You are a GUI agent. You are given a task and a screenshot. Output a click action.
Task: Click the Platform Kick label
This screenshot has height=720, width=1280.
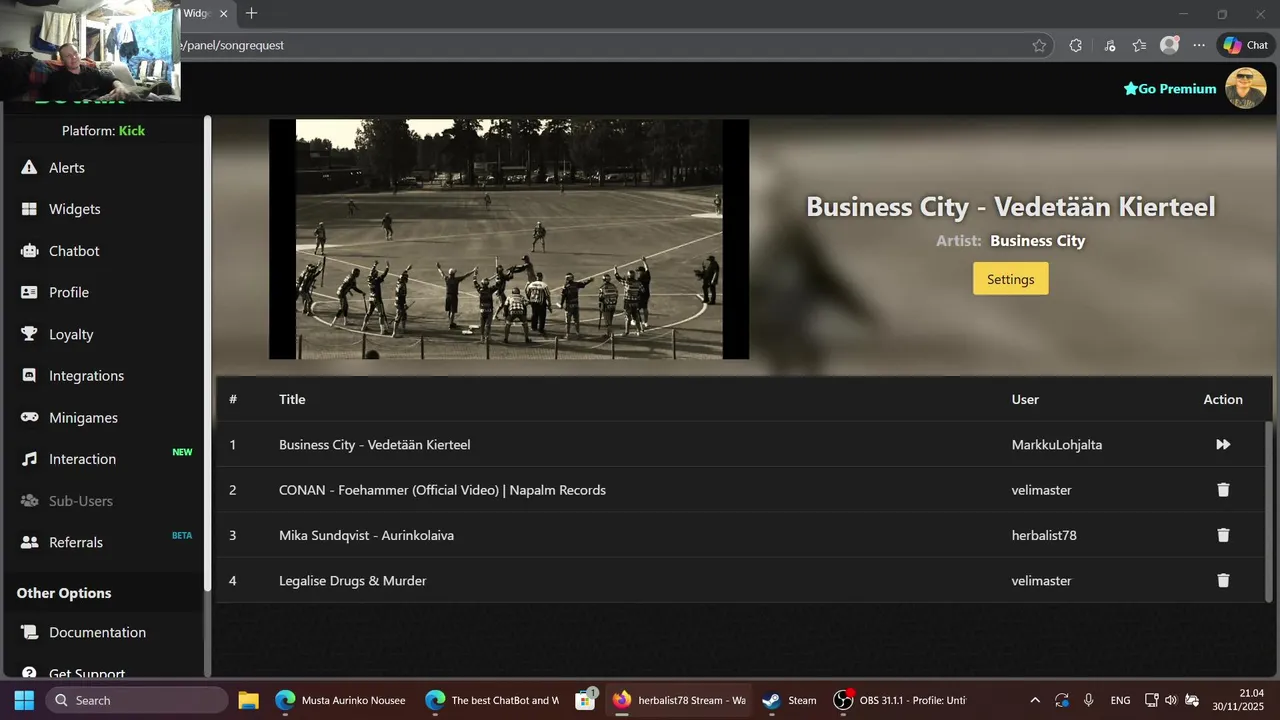tap(103, 131)
